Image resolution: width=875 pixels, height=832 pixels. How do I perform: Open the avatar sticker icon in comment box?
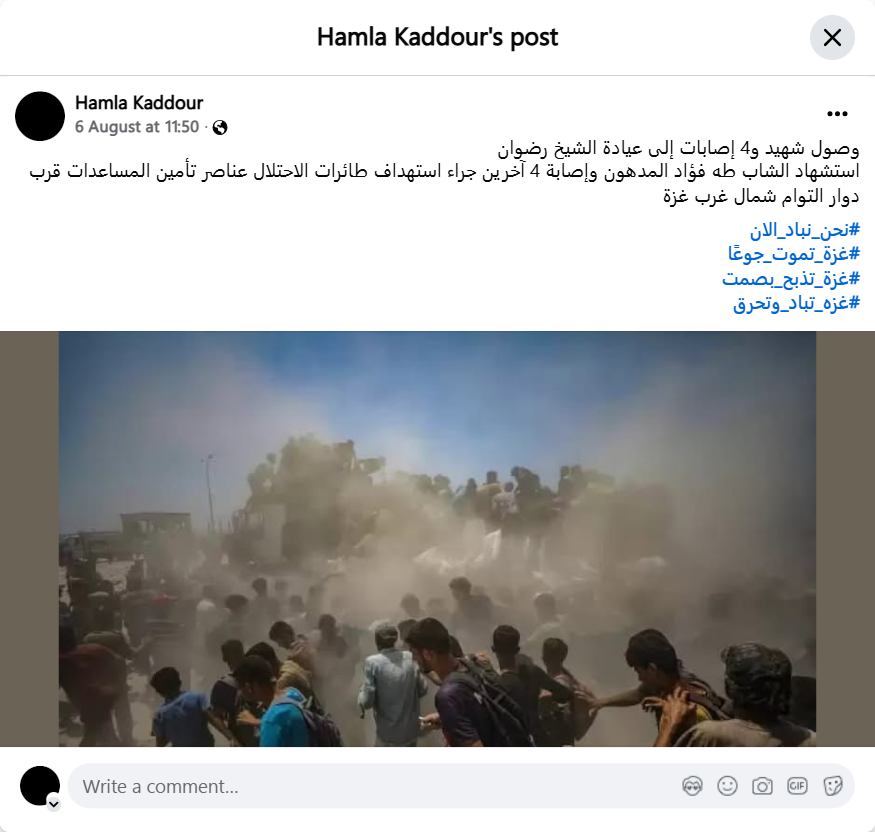pyautogui.click(x=693, y=786)
